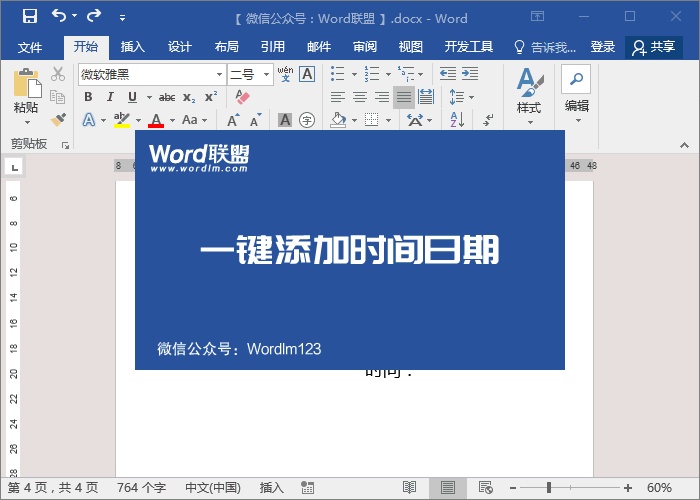Screen dimensions: 700x500
Task: Switch to the 布局 tab
Action: coord(226,47)
